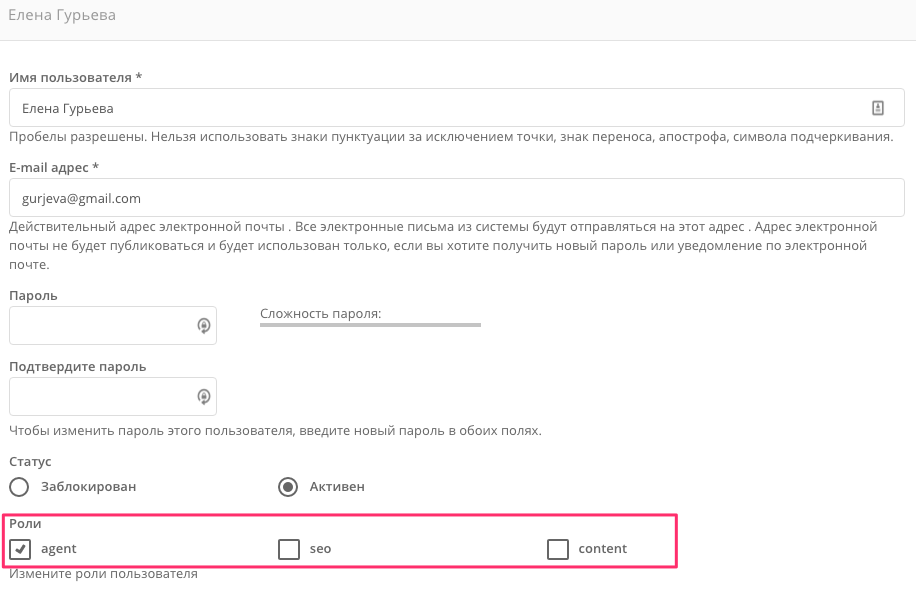Click the Активен label text

(x=337, y=487)
